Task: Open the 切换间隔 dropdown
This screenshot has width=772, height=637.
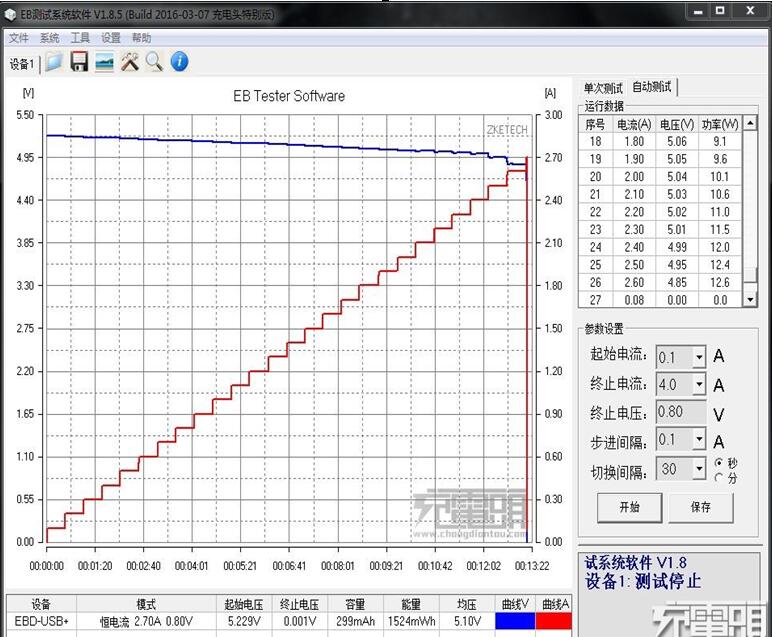Action: pos(698,471)
